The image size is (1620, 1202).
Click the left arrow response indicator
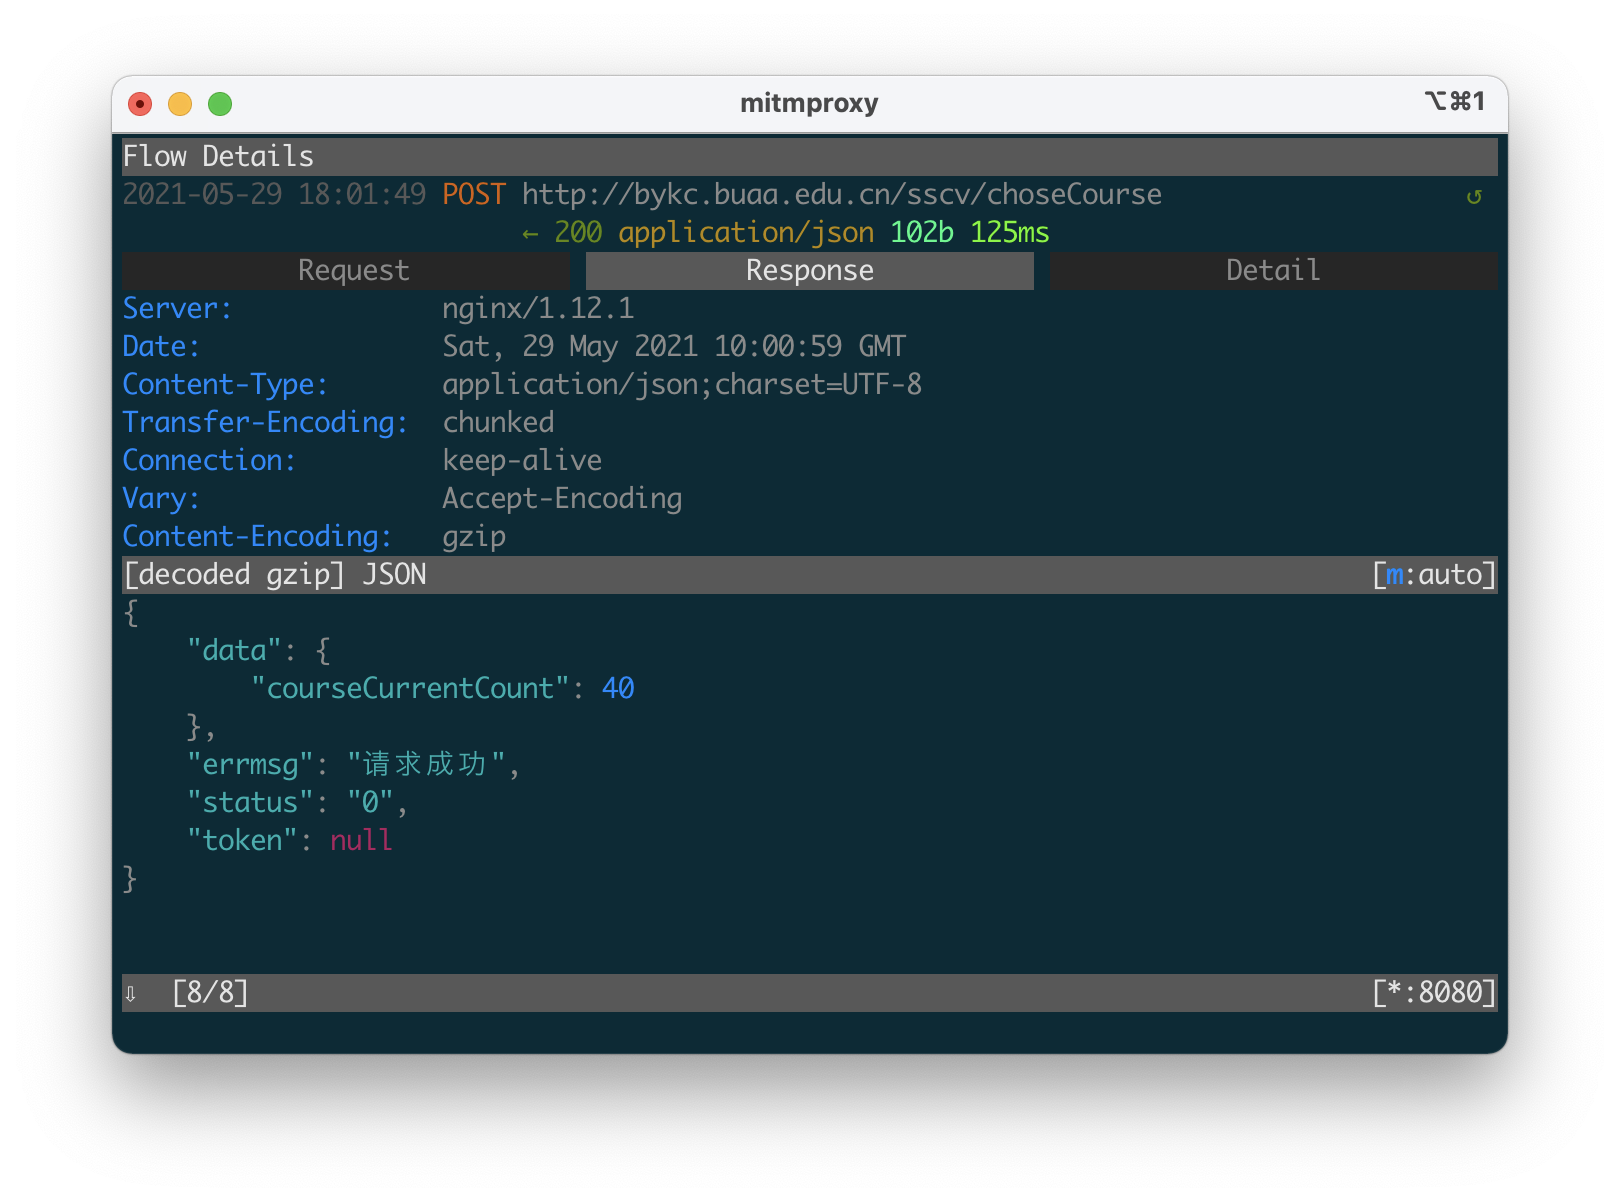click(x=530, y=234)
